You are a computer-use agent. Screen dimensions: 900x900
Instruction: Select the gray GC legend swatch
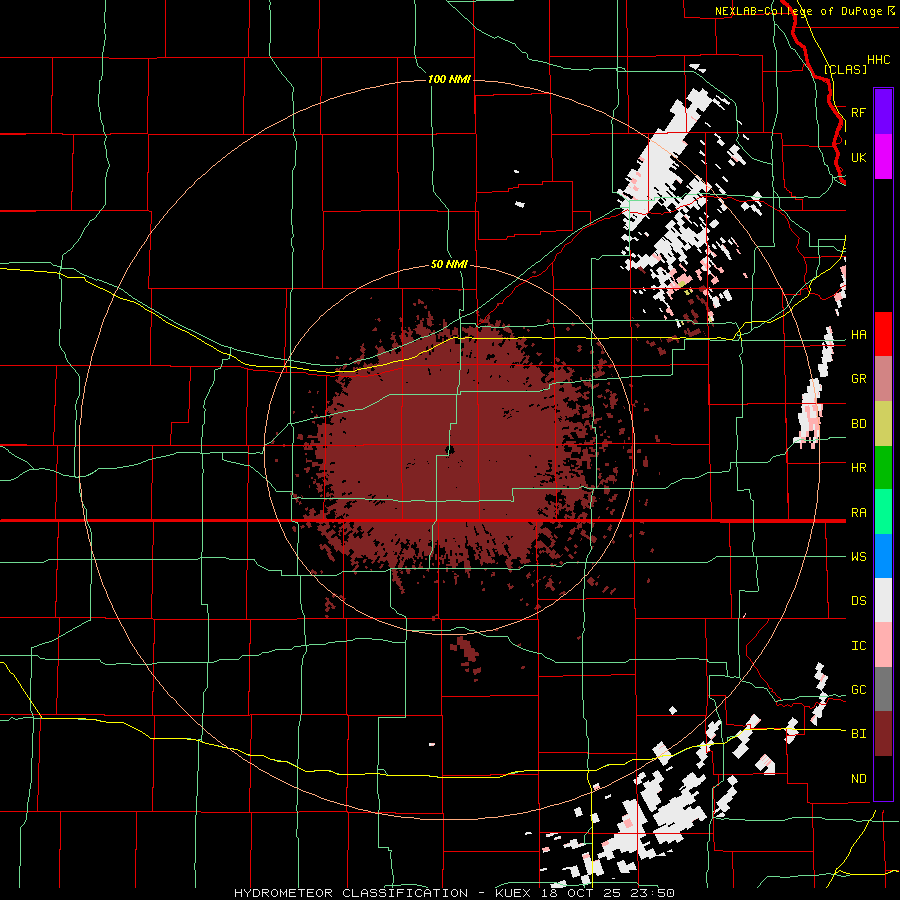coord(883,689)
